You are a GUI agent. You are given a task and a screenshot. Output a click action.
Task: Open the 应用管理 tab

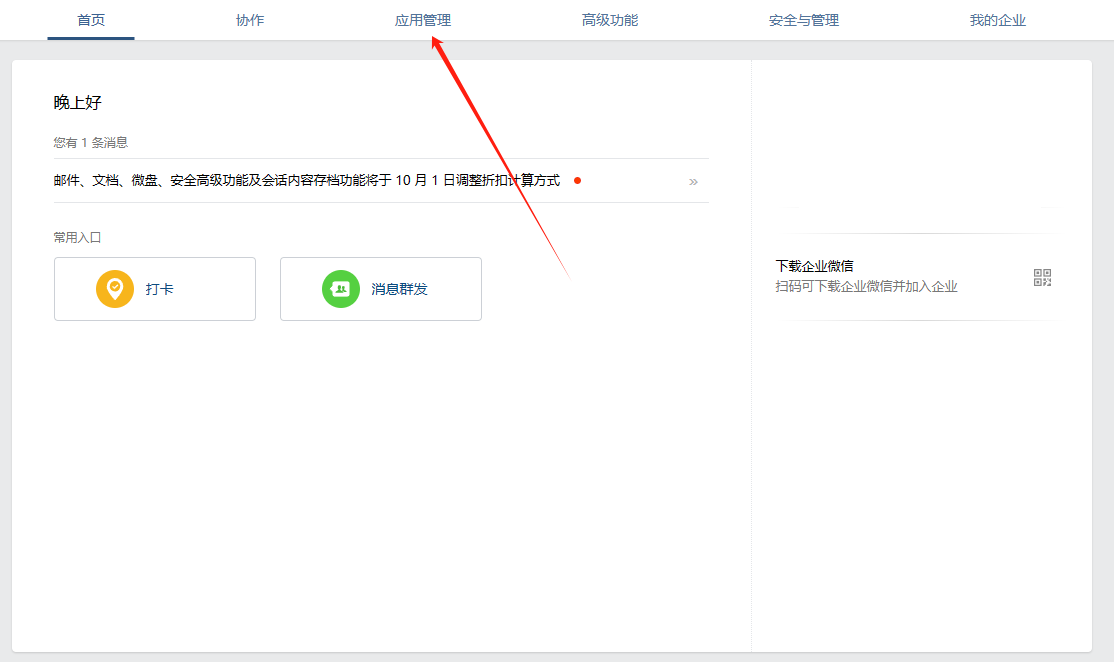[421, 19]
